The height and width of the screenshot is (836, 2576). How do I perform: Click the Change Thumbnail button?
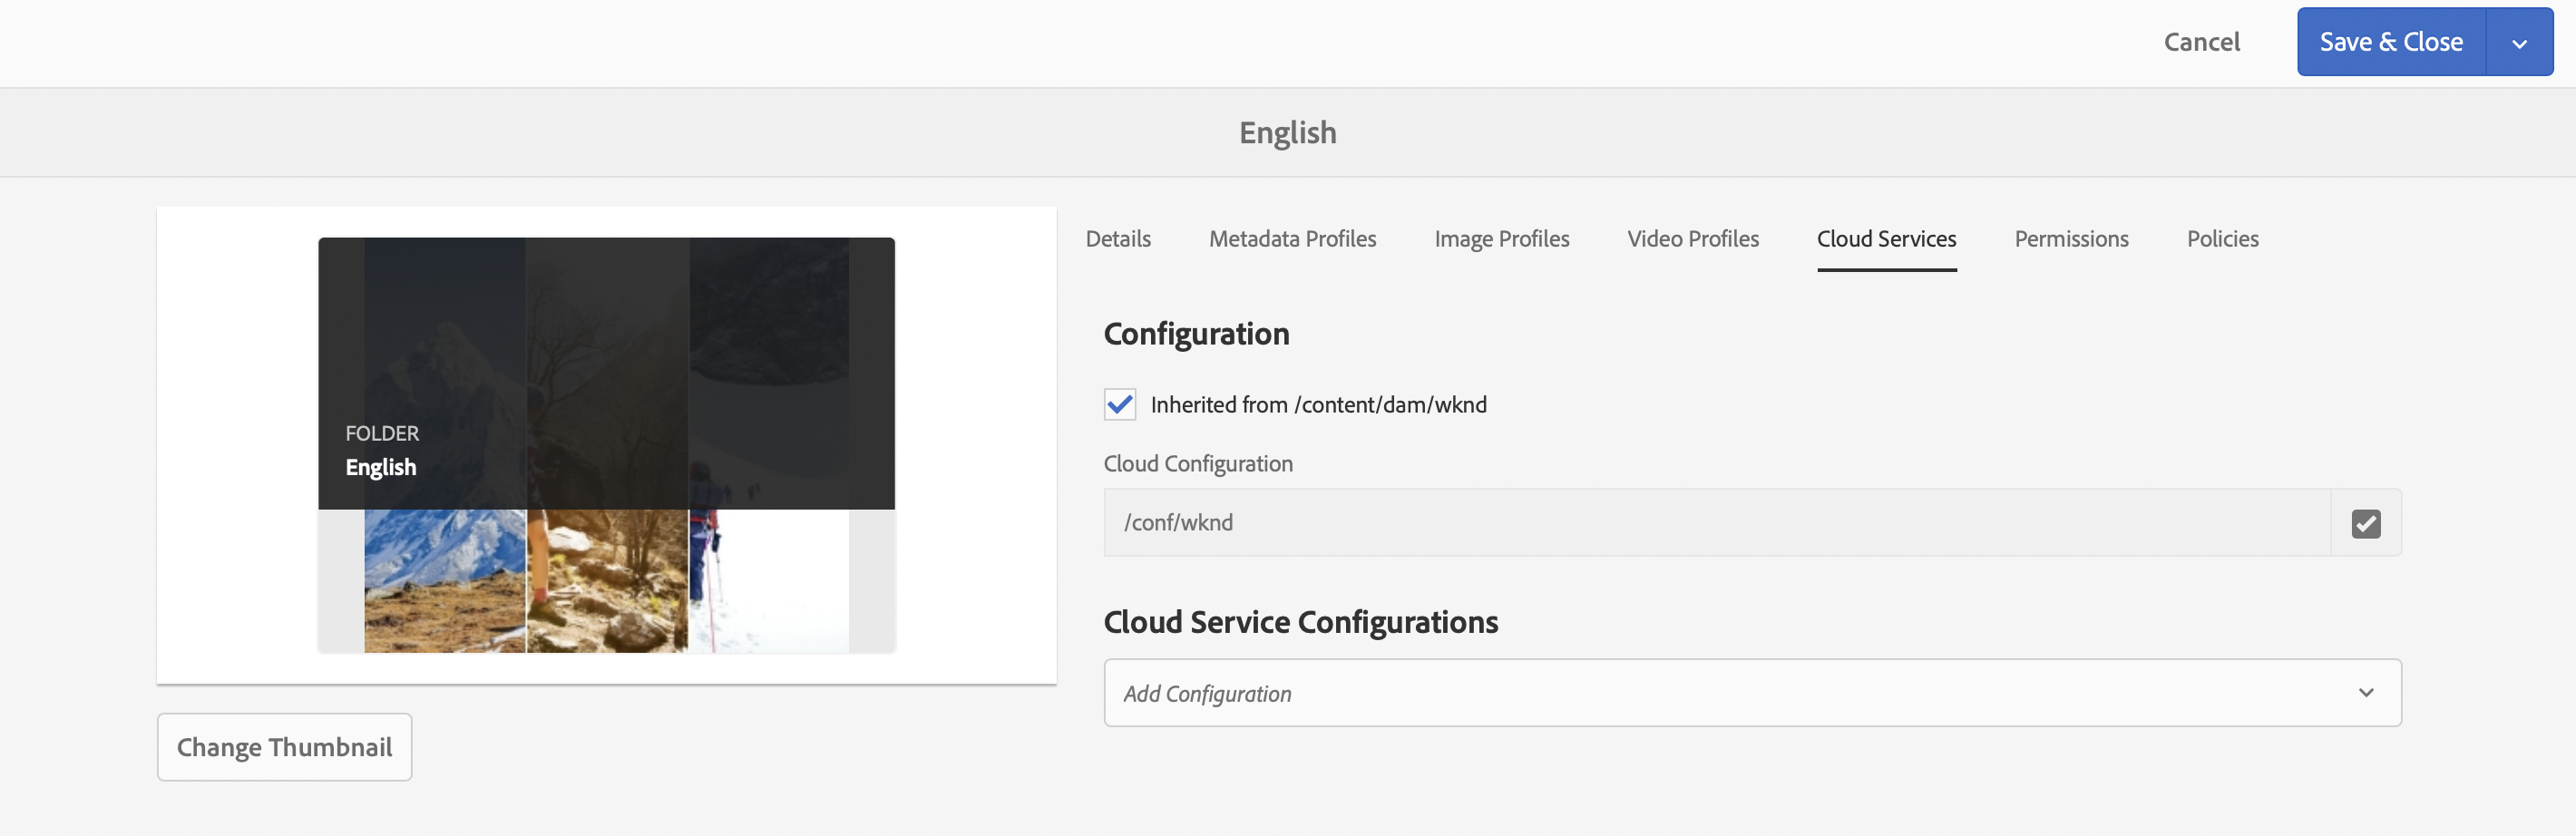[x=284, y=747]
